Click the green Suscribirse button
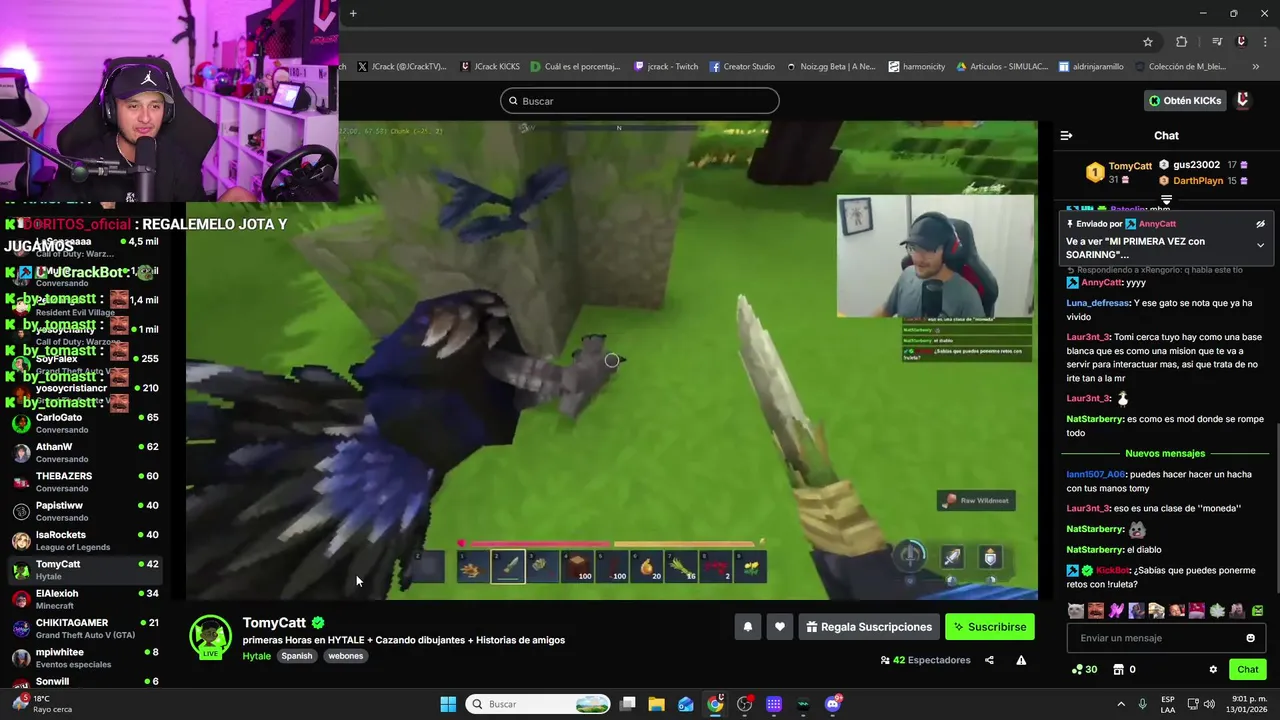 990,627
